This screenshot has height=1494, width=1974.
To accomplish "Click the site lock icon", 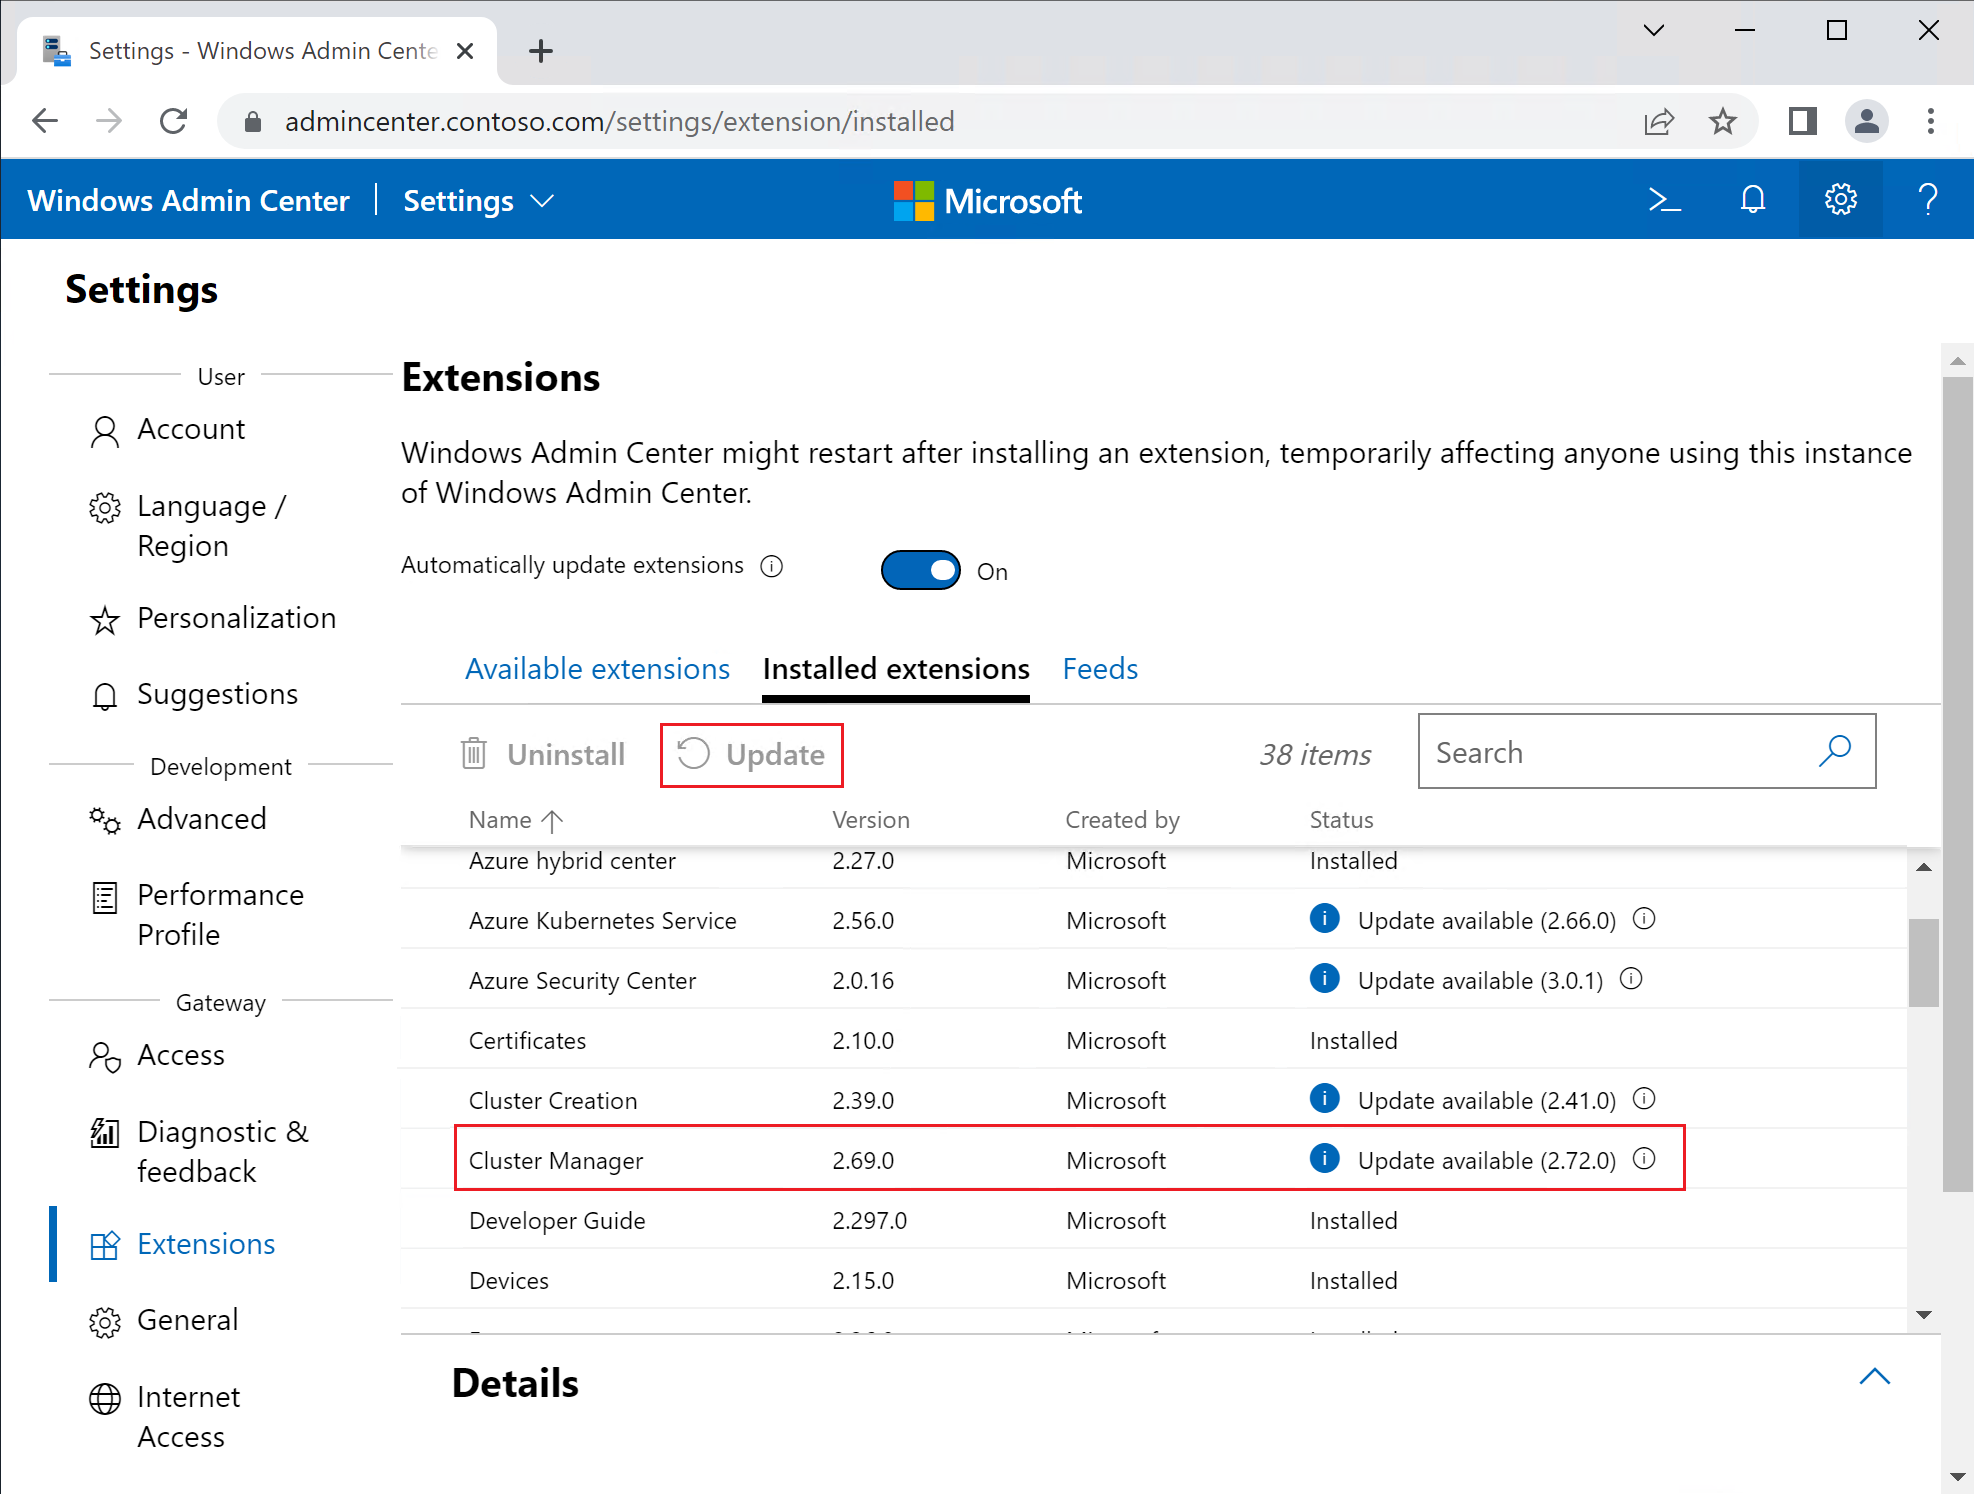I will tap(253, 122).
